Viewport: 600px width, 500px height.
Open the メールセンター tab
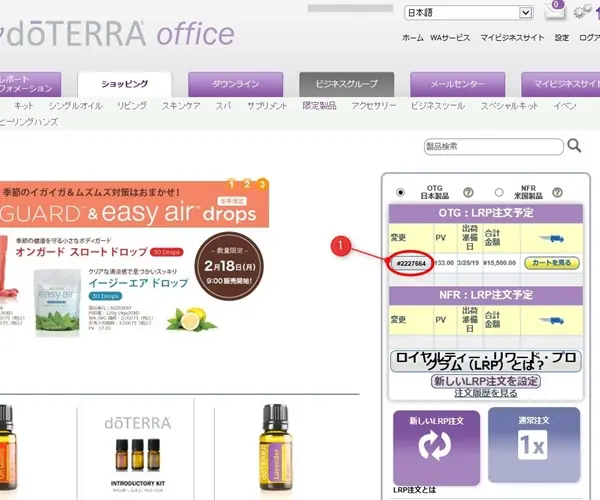[458, 84]
